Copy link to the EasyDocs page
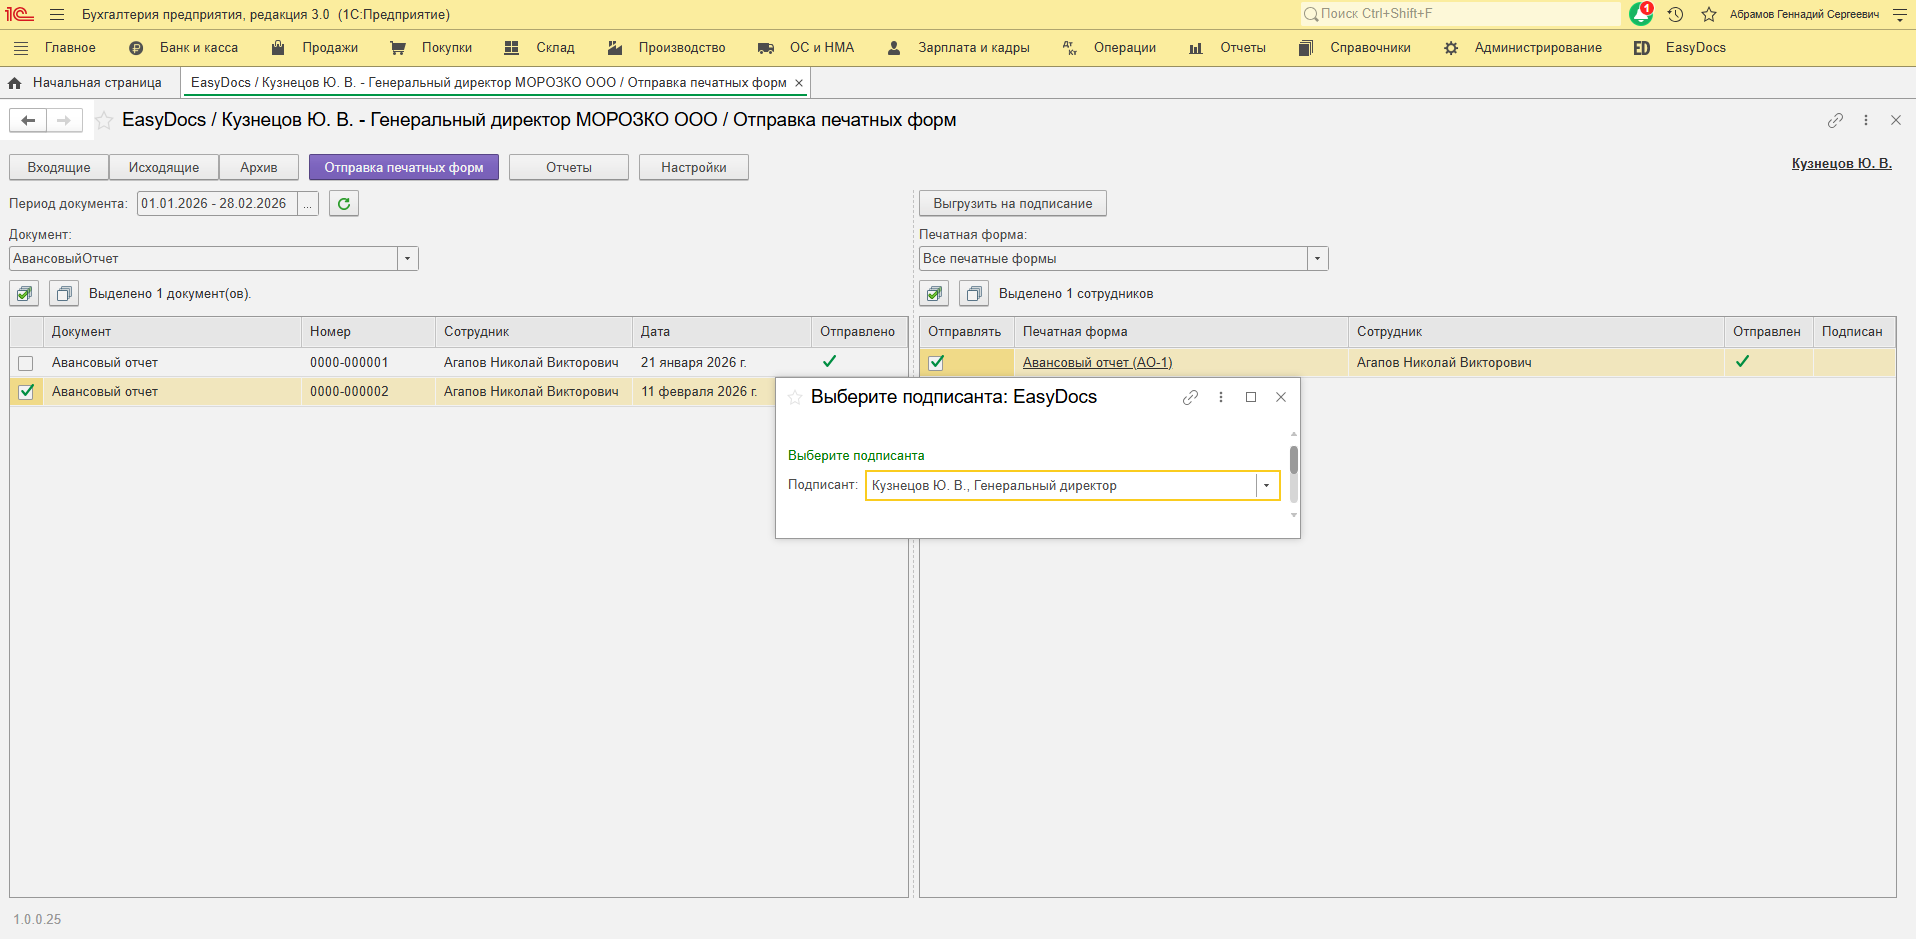Viewport: 1916px width, 939px height. click(x=1835, y=120)
